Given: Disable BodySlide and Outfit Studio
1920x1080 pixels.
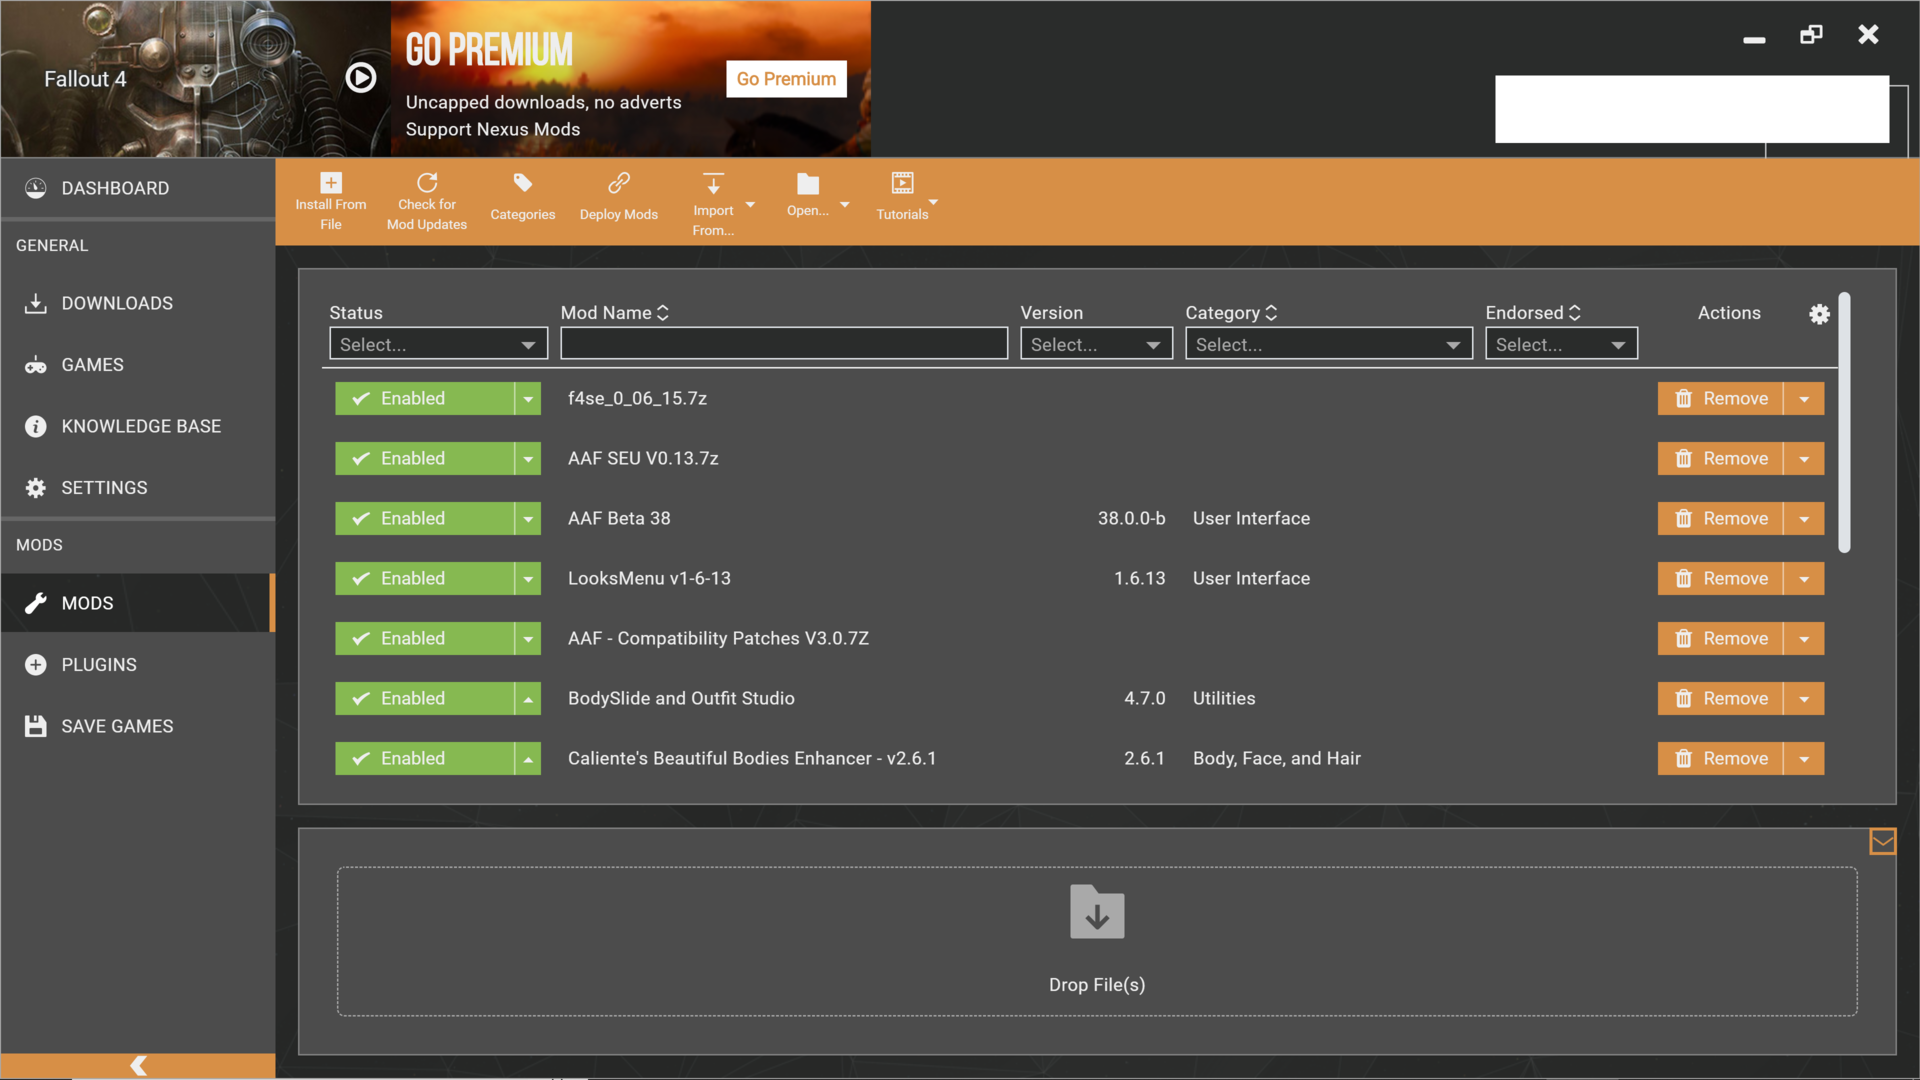Looking at the screenshot, I should [424, 699].
